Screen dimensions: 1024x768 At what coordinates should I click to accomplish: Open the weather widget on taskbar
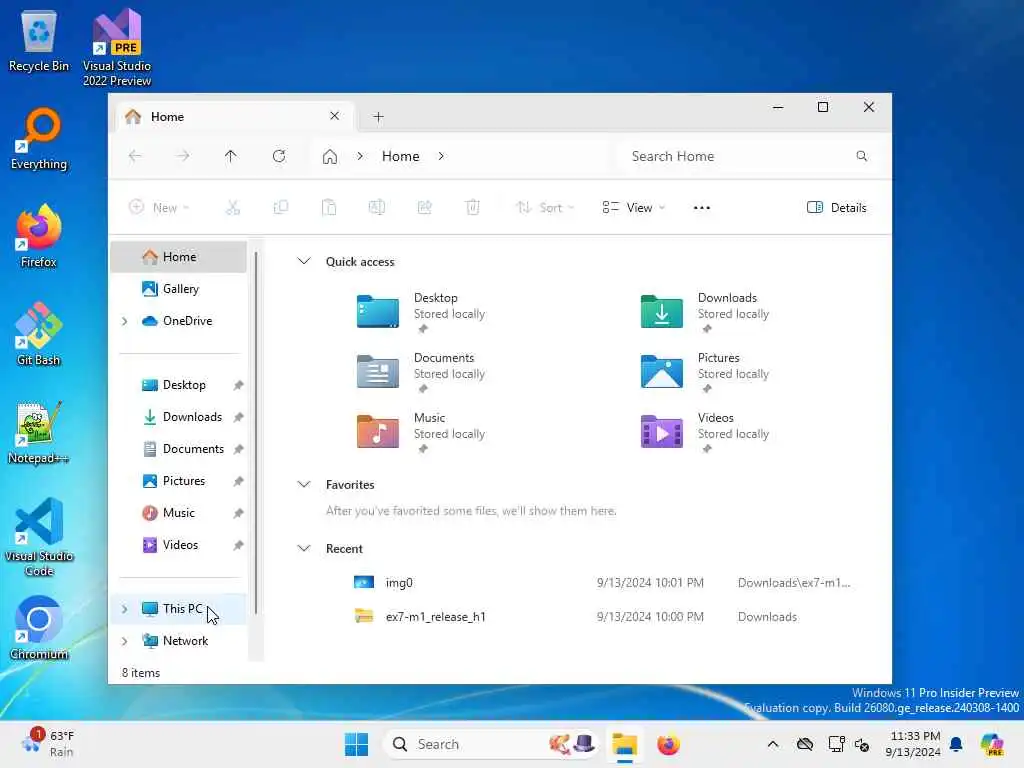point(47,744)
